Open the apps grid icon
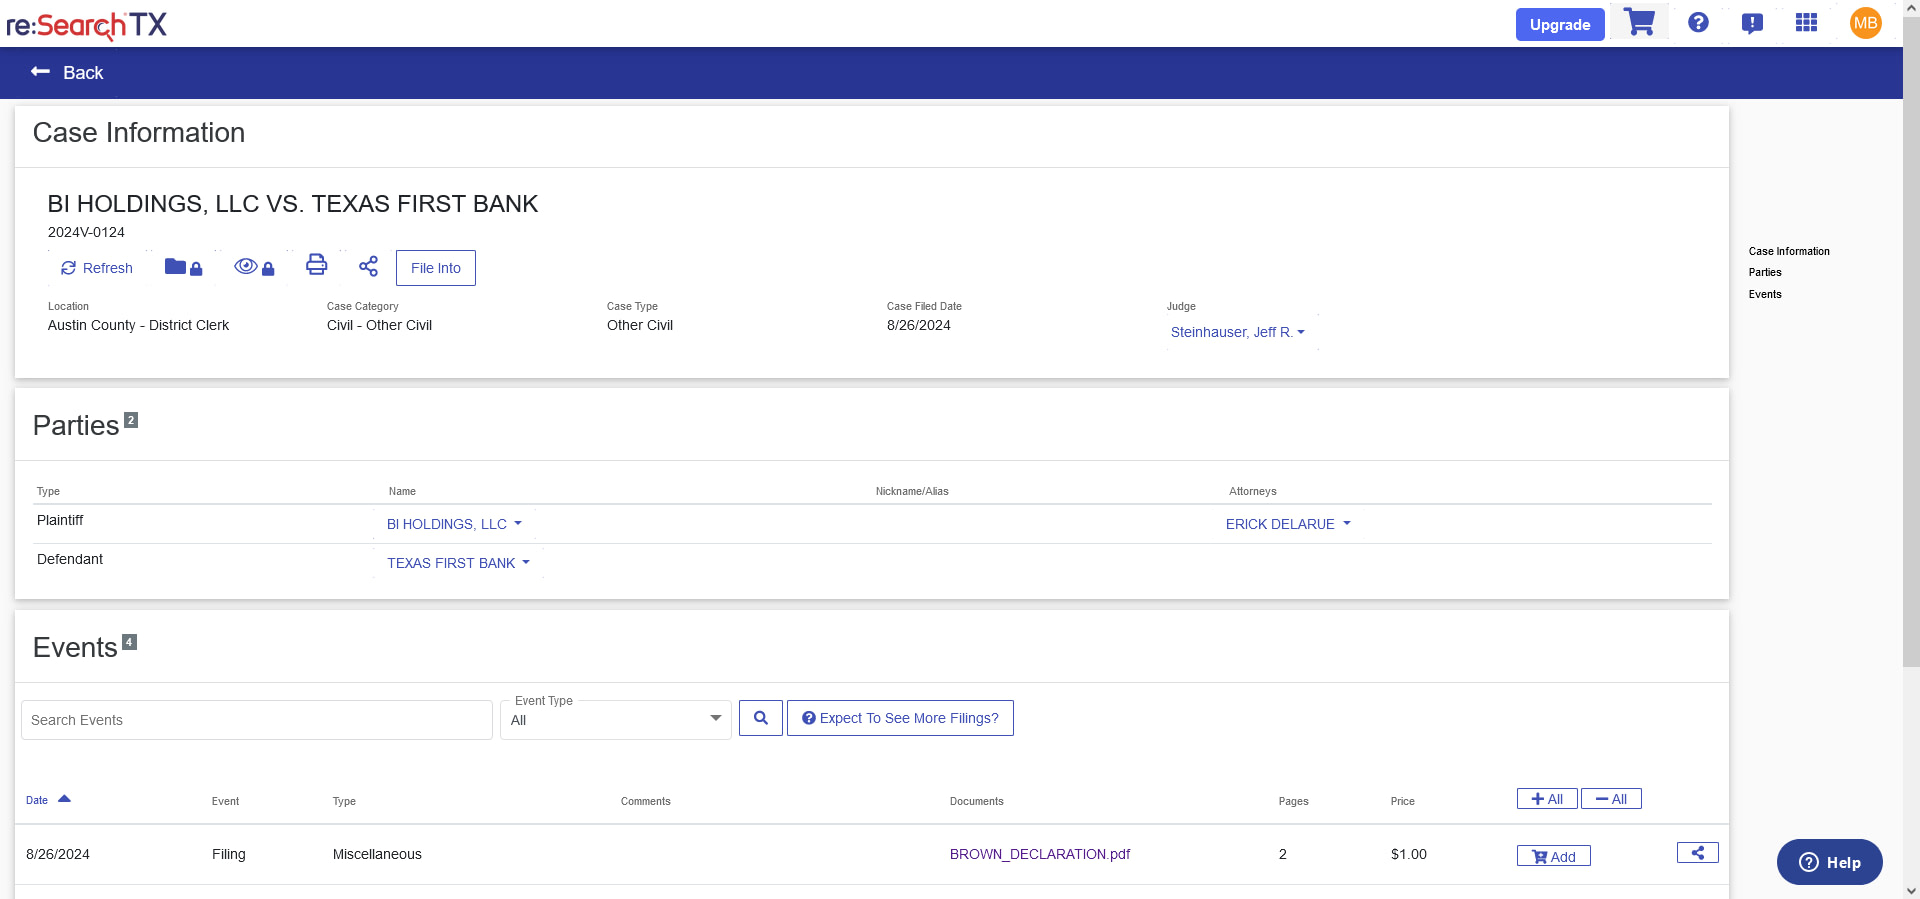 (x=1806, y=23)
